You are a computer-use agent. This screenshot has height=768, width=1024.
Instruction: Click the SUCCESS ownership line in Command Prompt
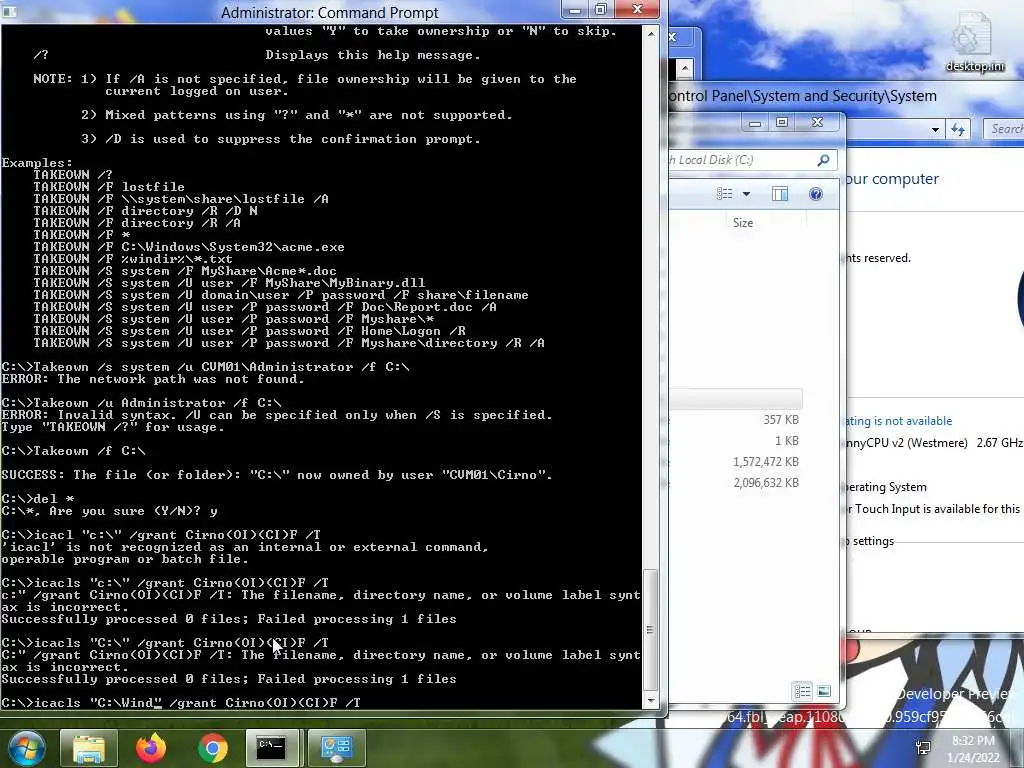coord(277,475)
